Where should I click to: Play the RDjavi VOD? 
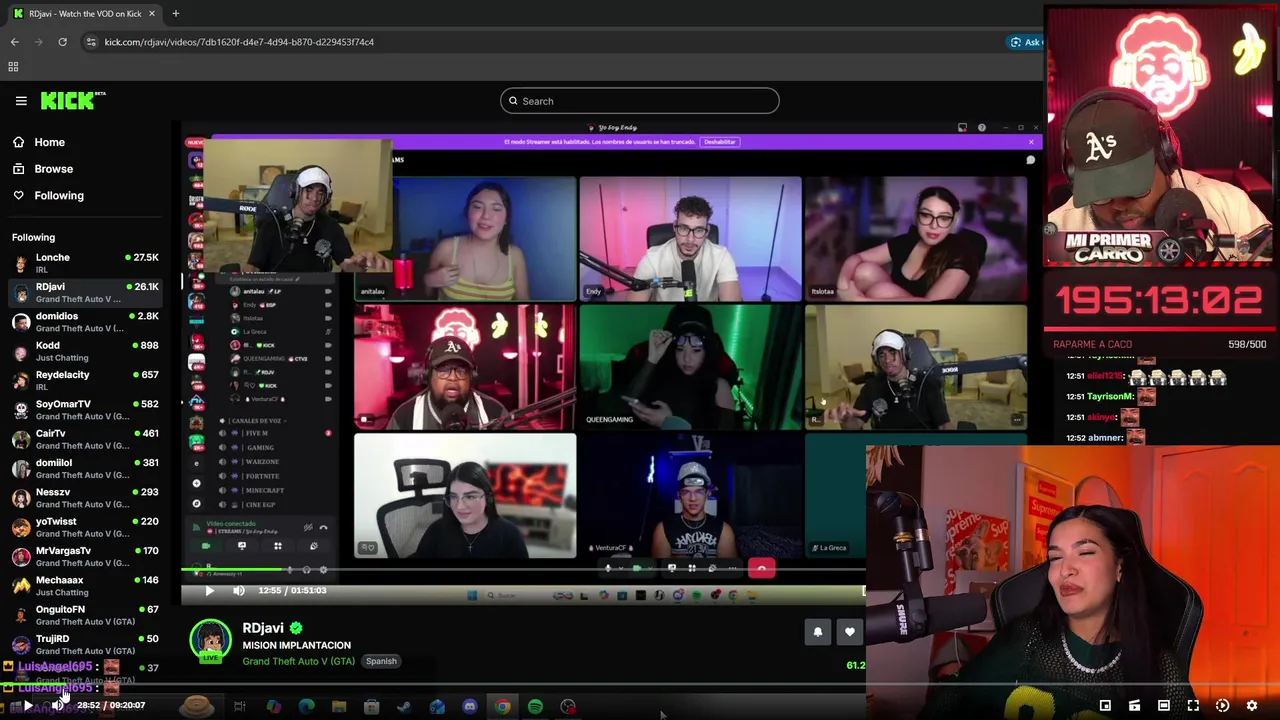[209, 591]
